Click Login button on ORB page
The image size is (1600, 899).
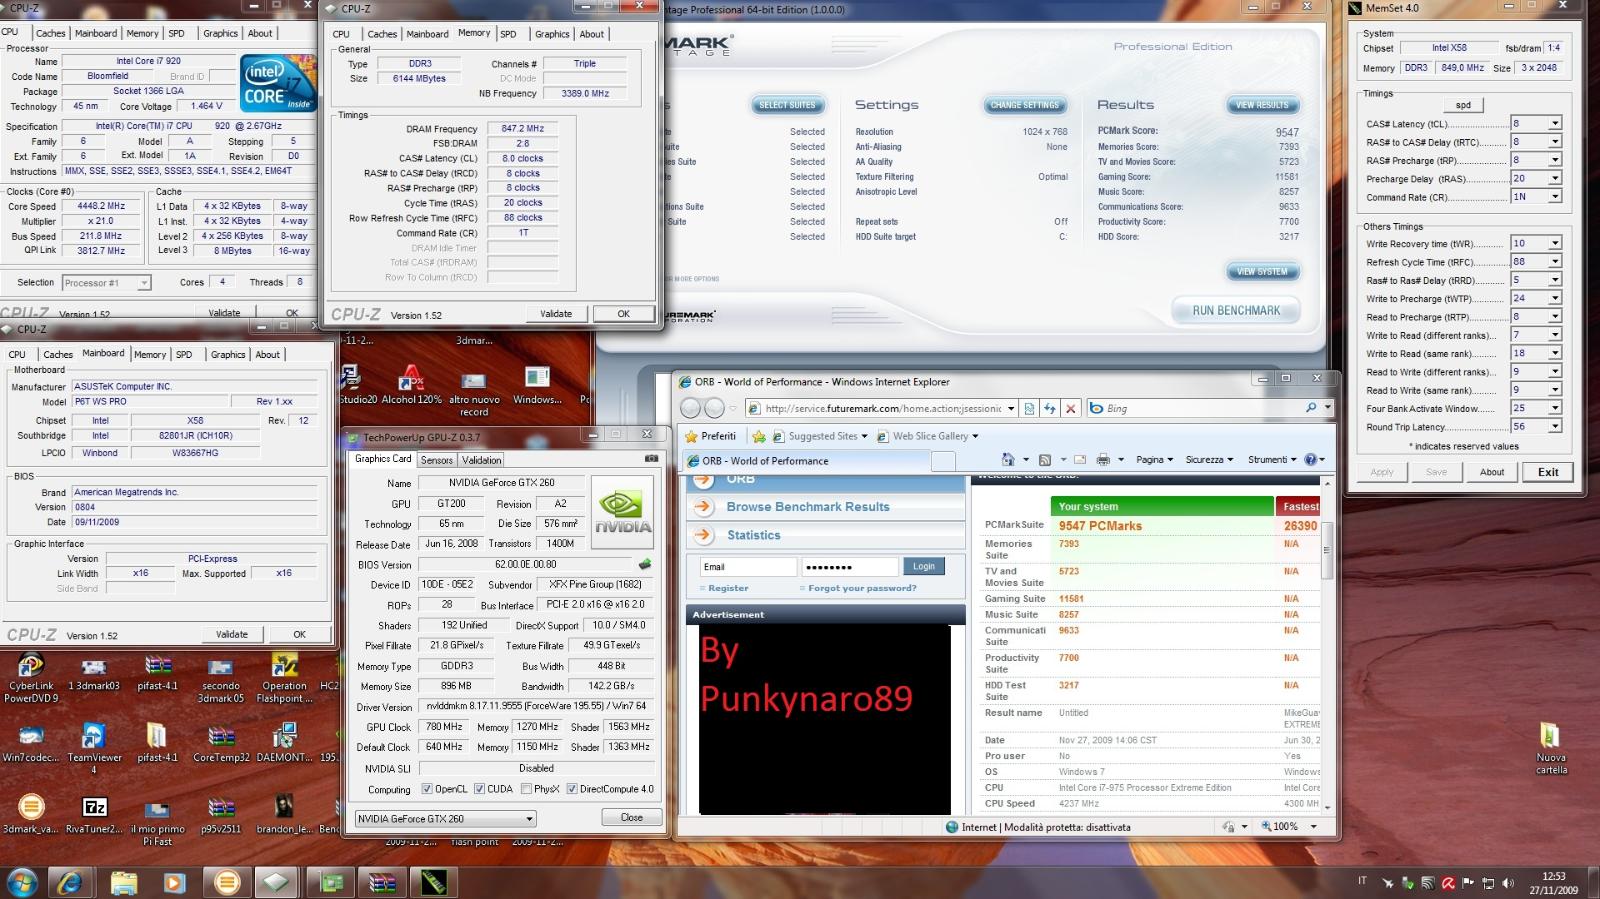[924, 566]
